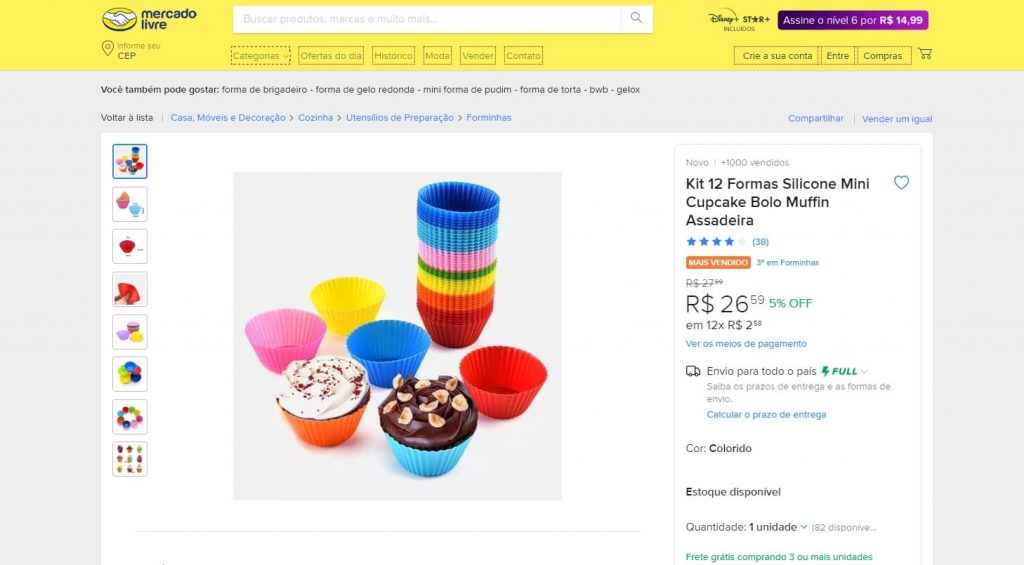Open the shopping cart icon
Screen dimensions: 1024x565
point(925,54)
